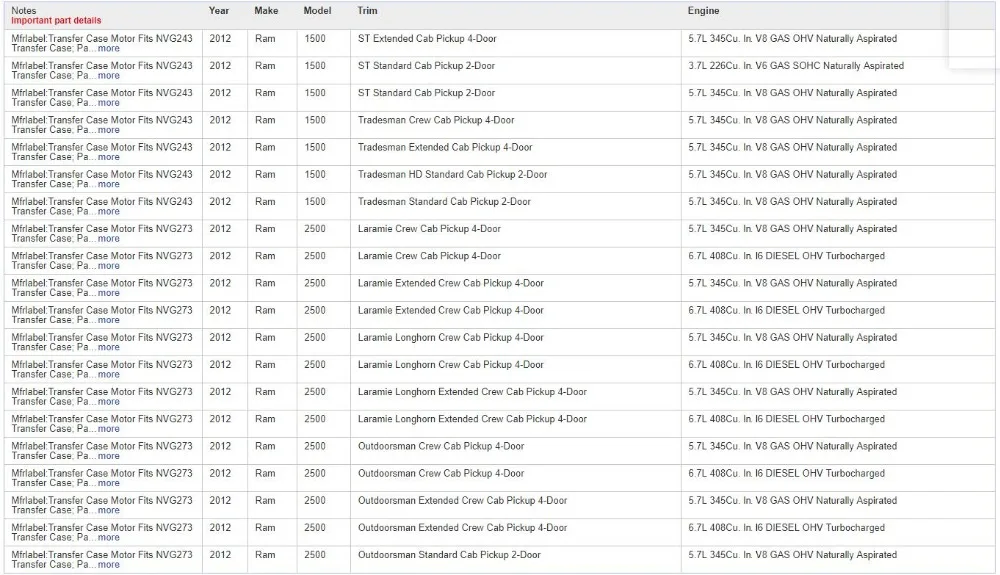This screenshot has width=1000, height=575.
Task: Show more notes for Tradesman Standard Cab 2-Door row
Action: click(108, 212)
